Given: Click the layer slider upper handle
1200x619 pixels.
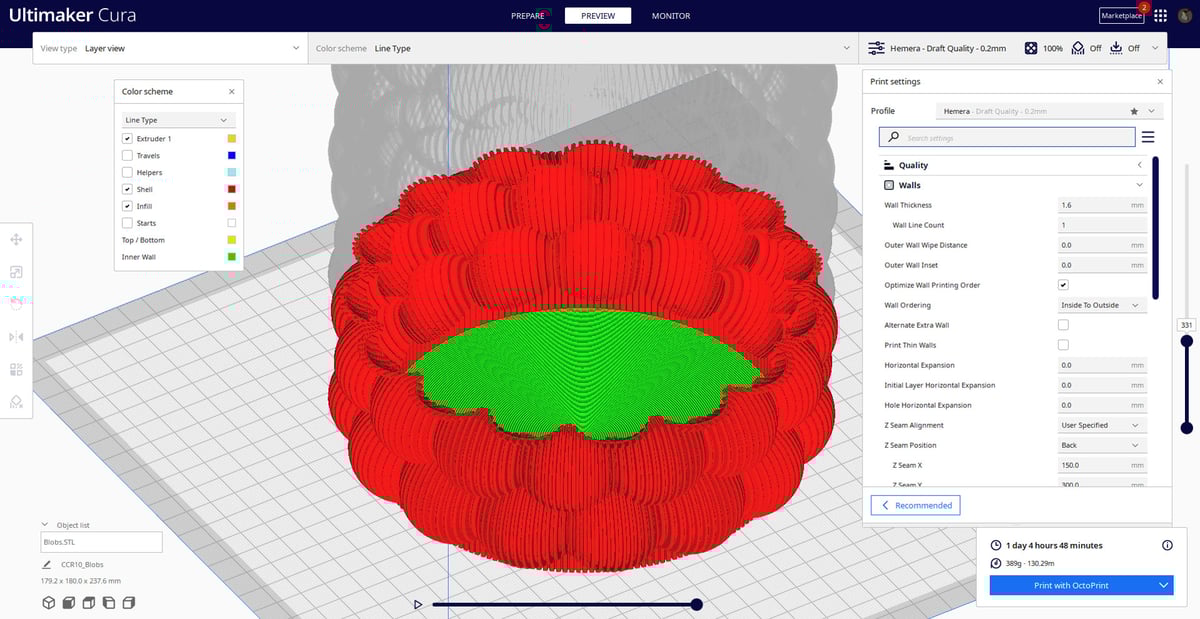Looking at the screenshot, I should coord(1187,341).
